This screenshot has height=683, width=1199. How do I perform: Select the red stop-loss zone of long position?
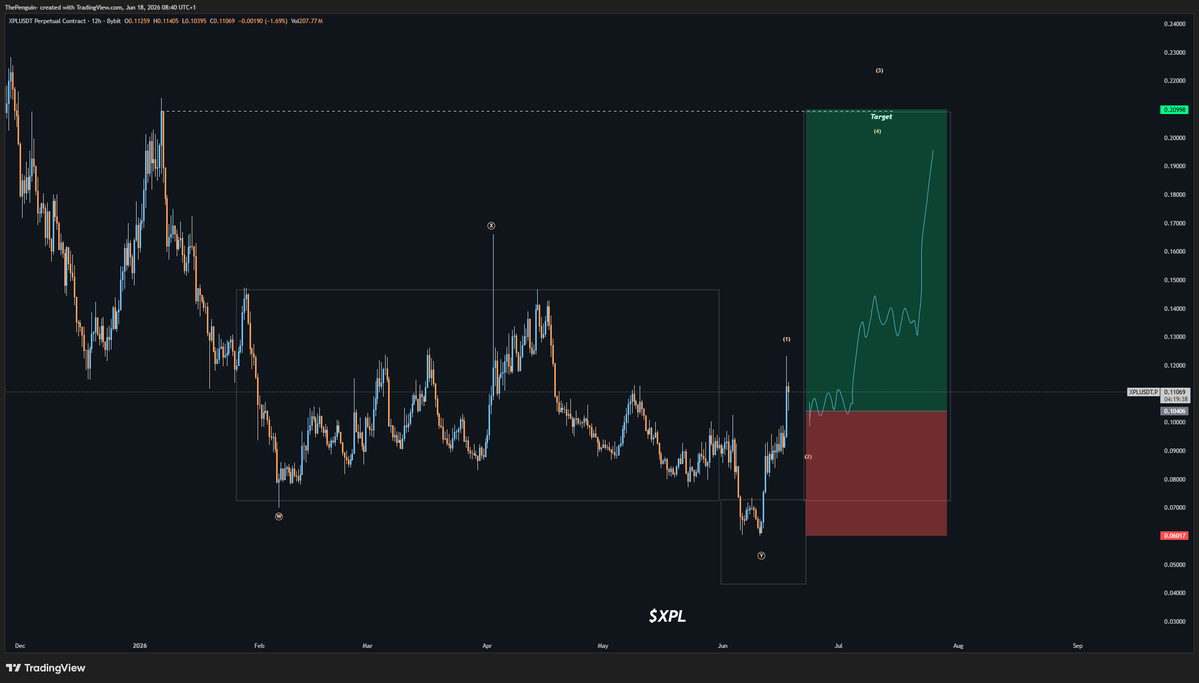[876, 473]
